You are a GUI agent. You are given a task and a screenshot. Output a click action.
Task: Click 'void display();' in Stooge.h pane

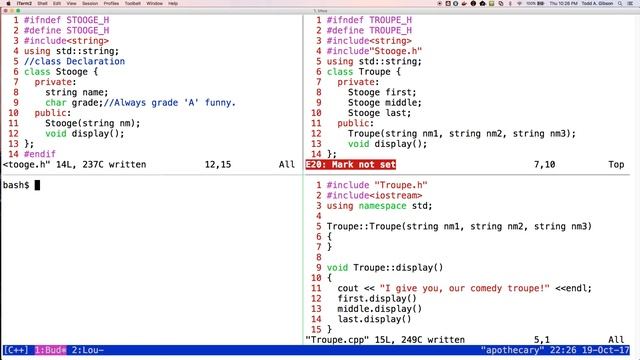tap(84, 133)
